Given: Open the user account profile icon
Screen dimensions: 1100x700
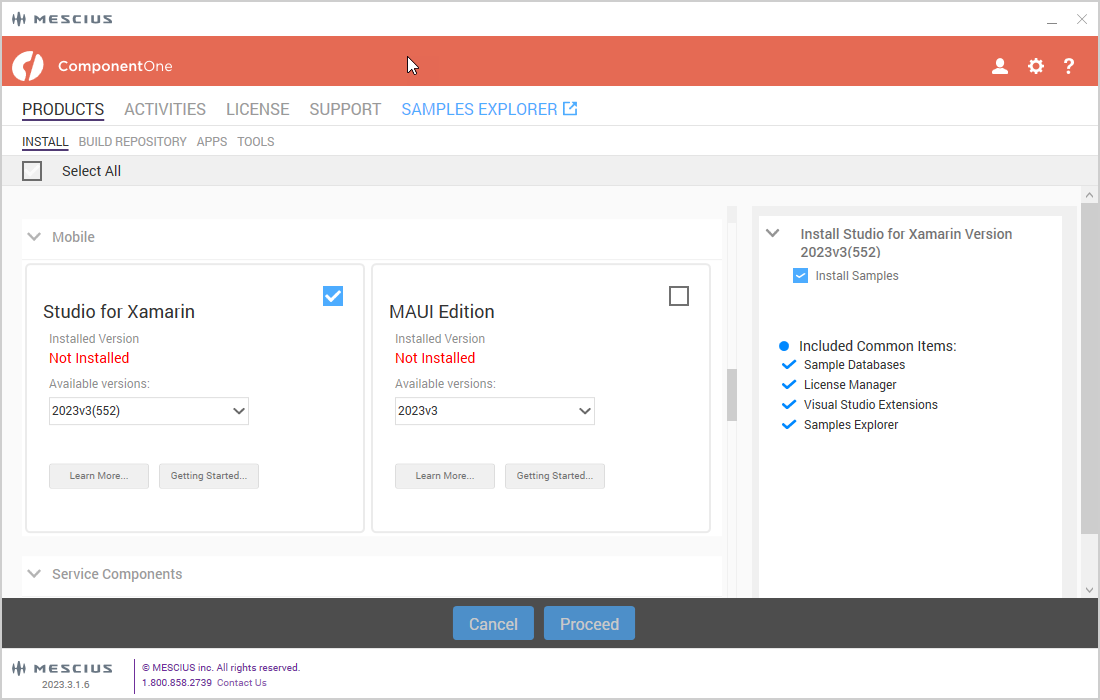Looking at the screenshot, I should tap(999, 66).
